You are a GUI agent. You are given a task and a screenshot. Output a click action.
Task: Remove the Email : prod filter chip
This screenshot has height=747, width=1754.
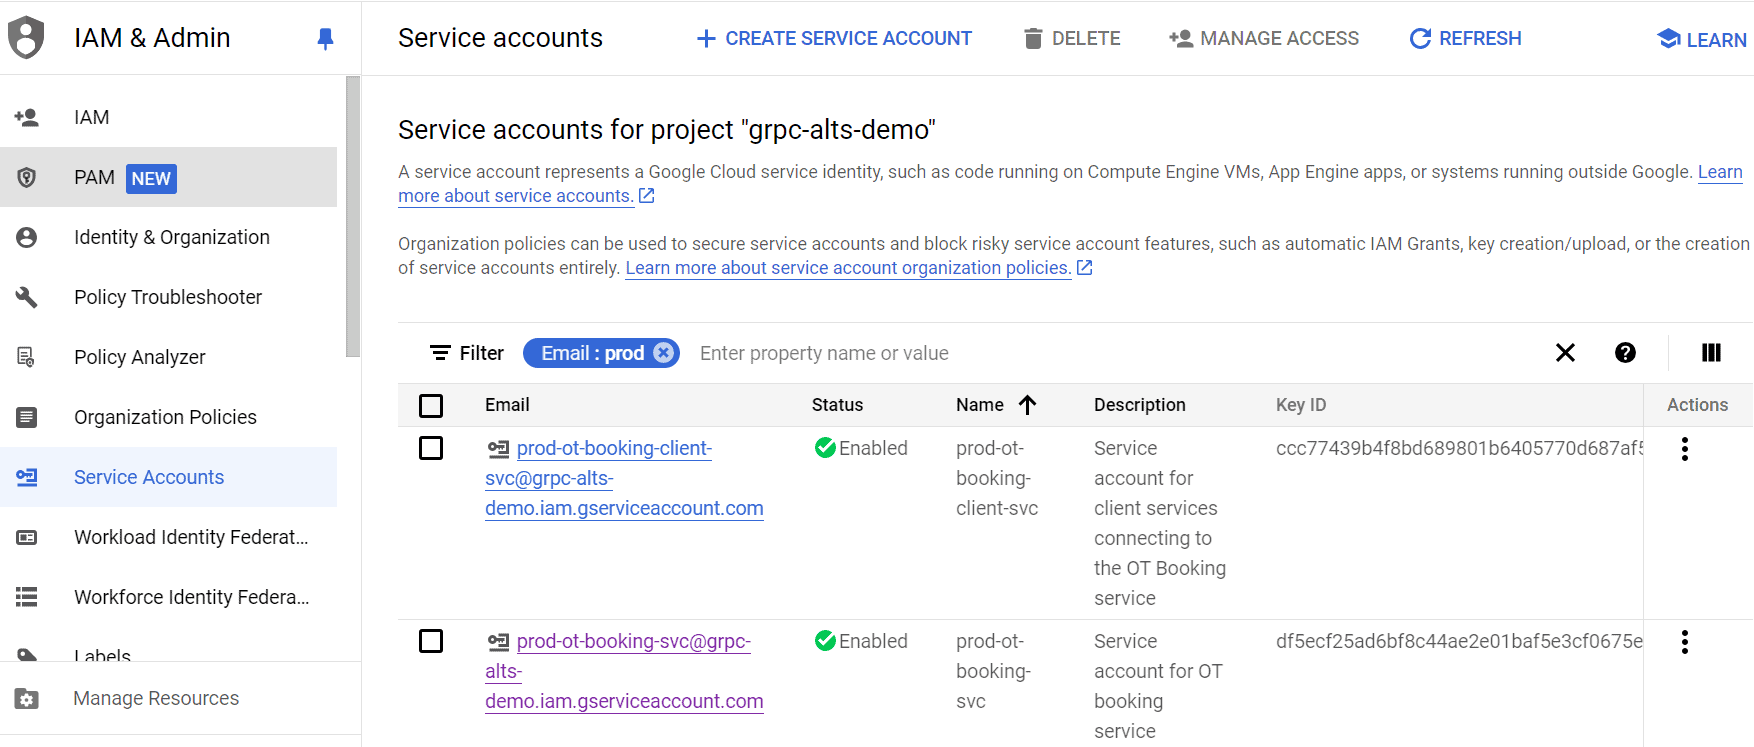[663, 353]
